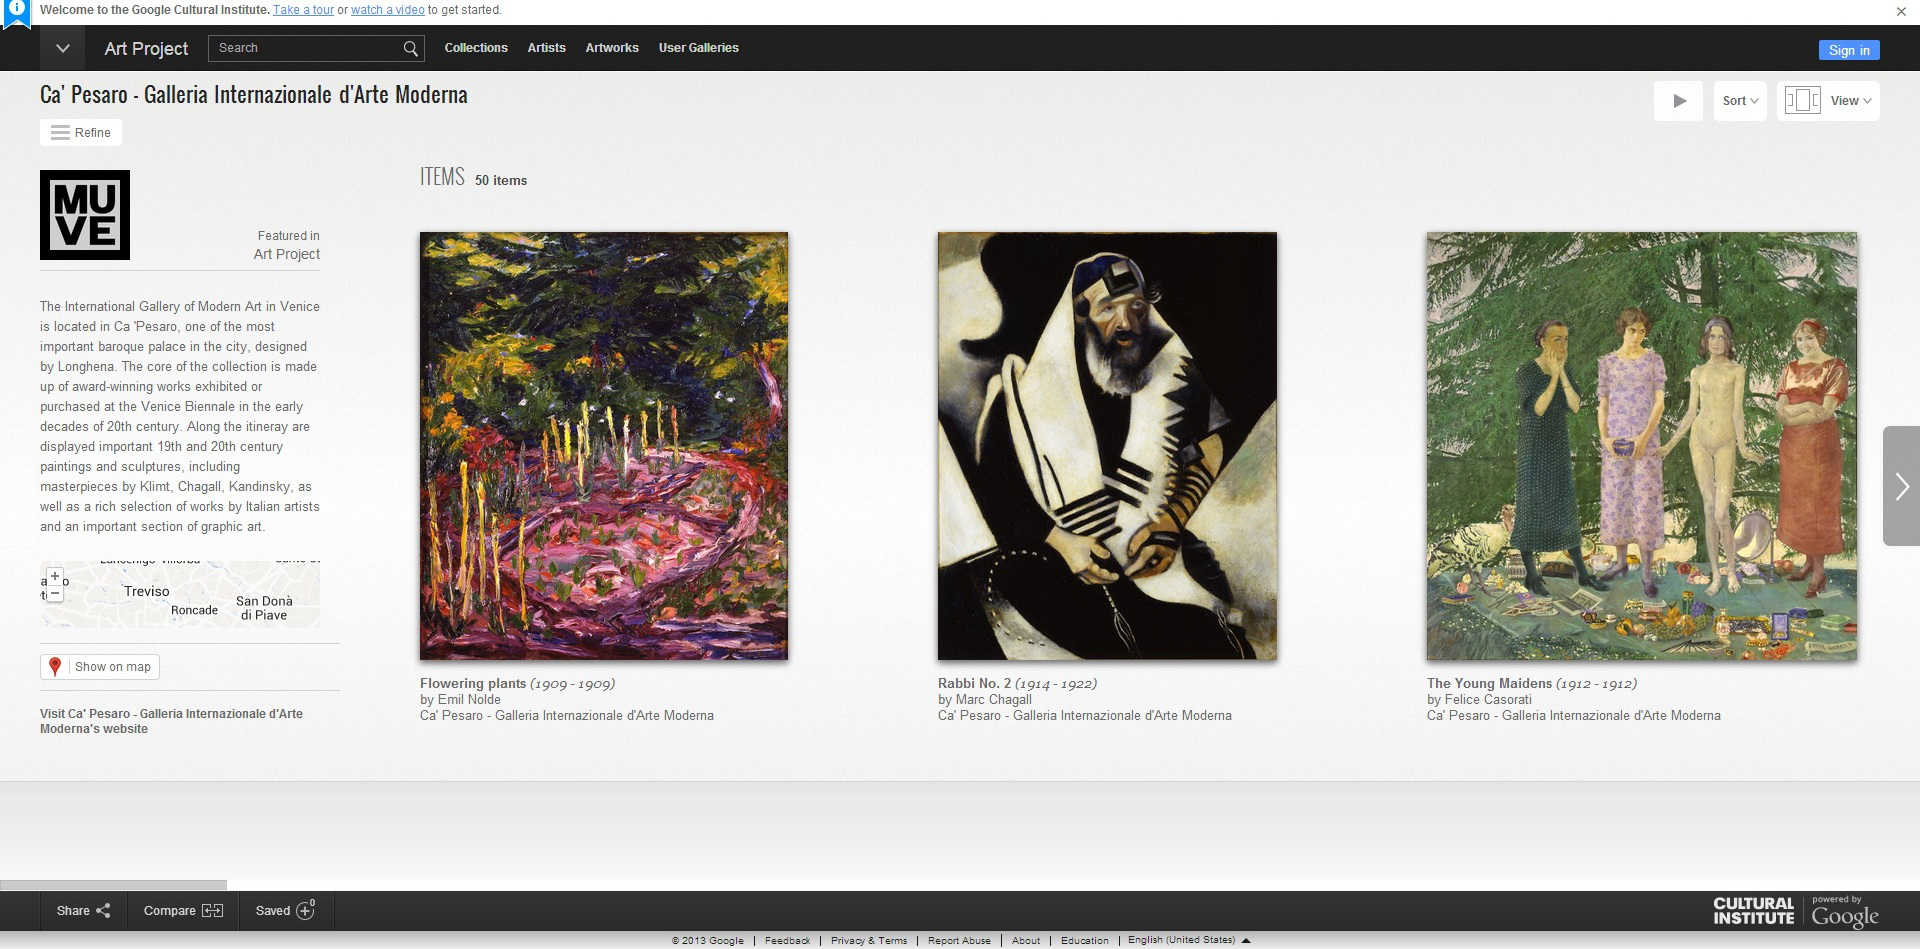Click the info icon in welcome banner
This screenshot has width=1920, height=949.
pyautogui.click(x=17, y=10)
